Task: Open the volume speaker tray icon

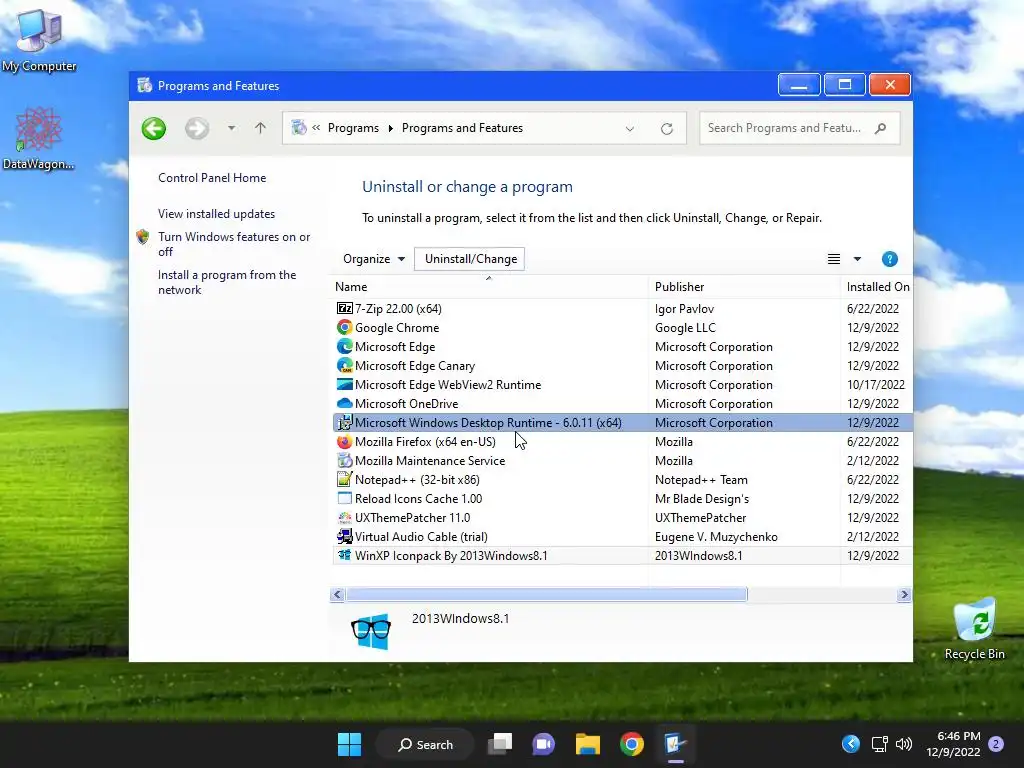Action: tap(904, 744)
